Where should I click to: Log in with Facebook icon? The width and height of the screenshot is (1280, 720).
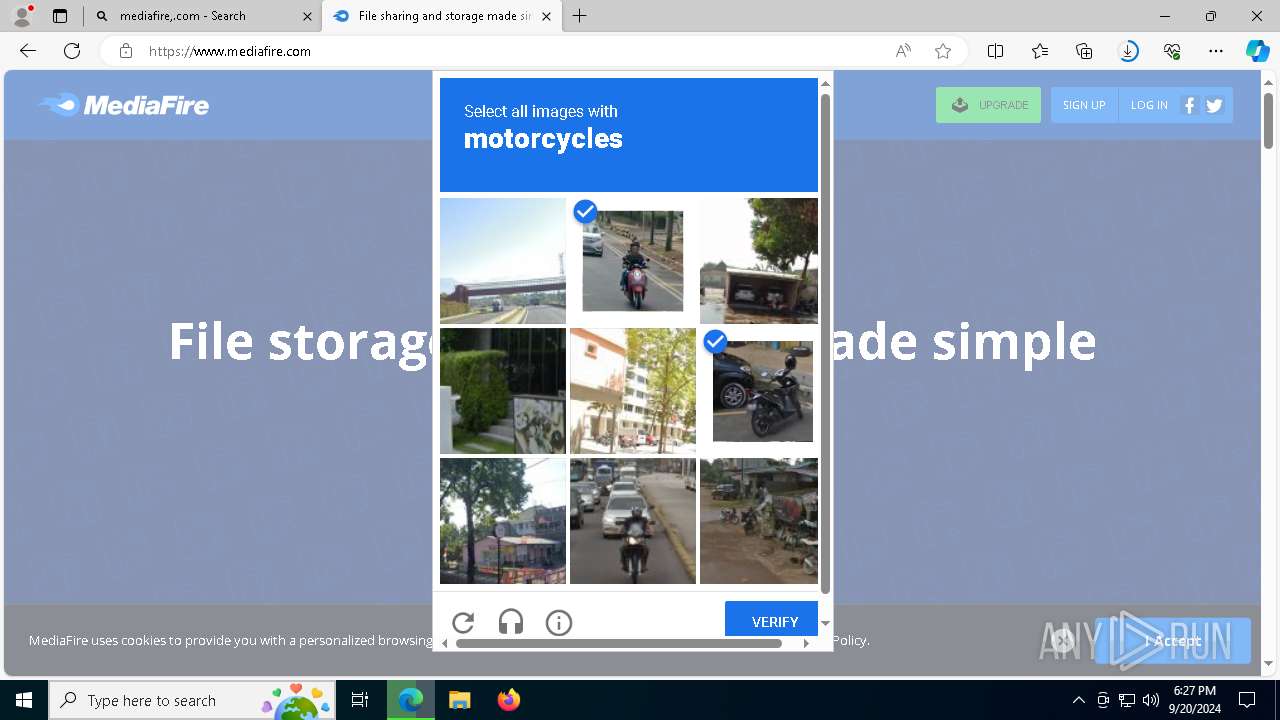coord(1190,105)
